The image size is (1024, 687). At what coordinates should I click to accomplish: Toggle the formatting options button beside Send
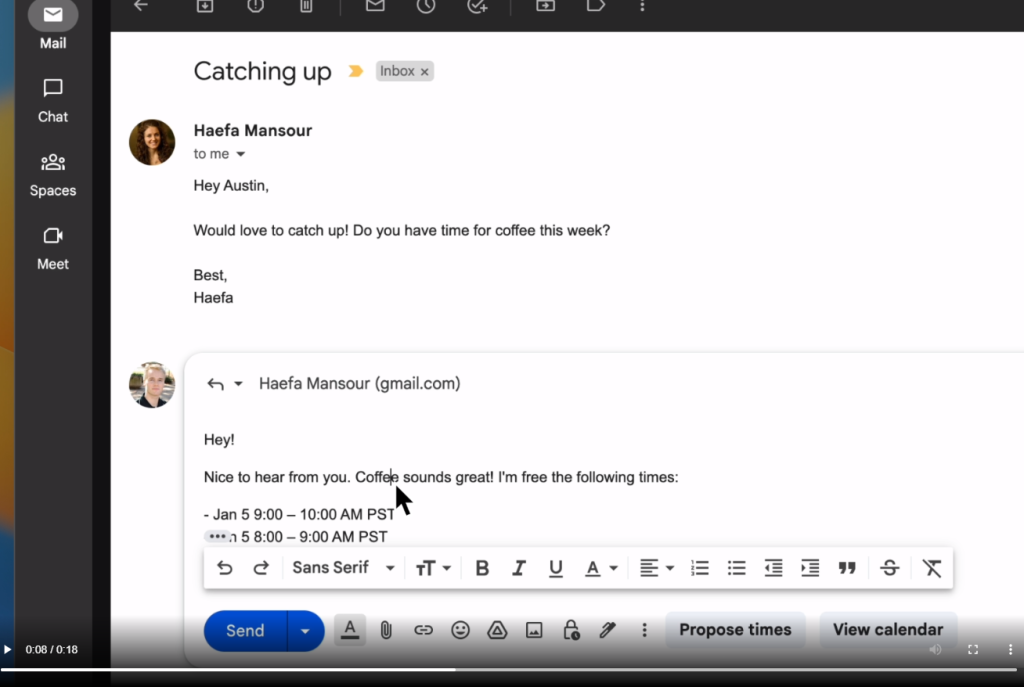[x=349, y=630]
